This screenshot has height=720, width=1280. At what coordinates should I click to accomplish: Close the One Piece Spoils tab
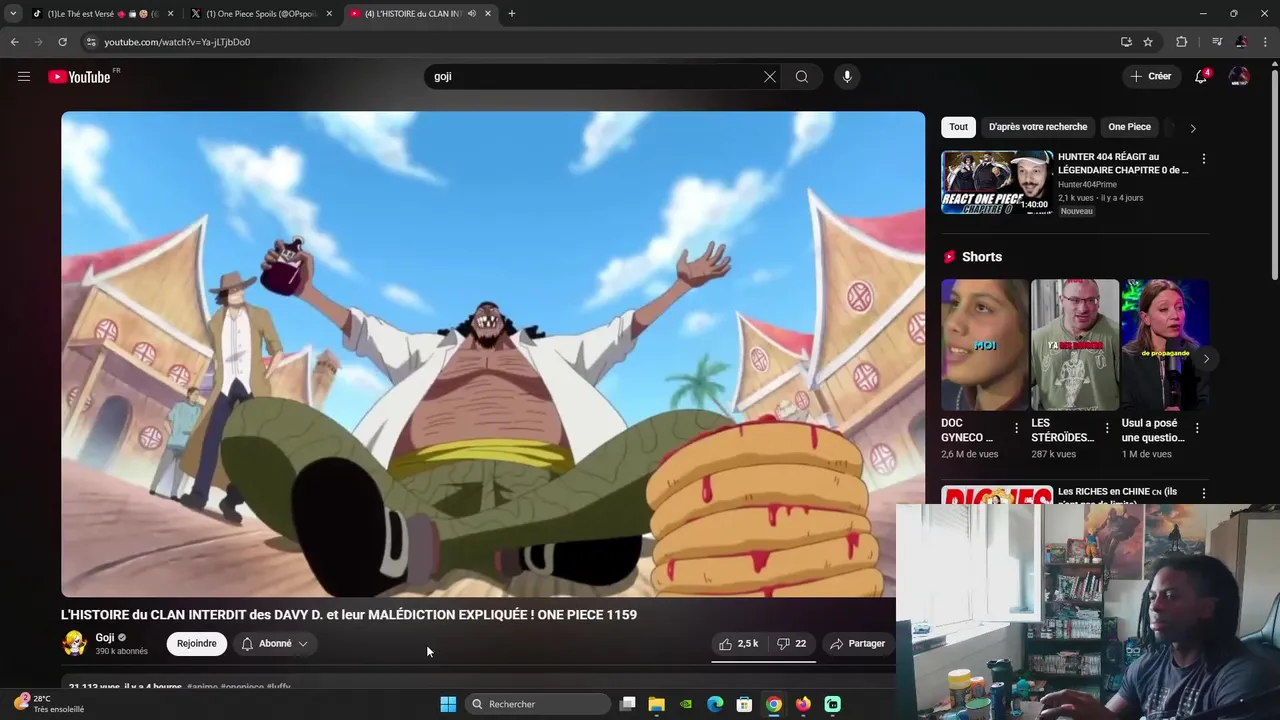(x=329, y=14)
